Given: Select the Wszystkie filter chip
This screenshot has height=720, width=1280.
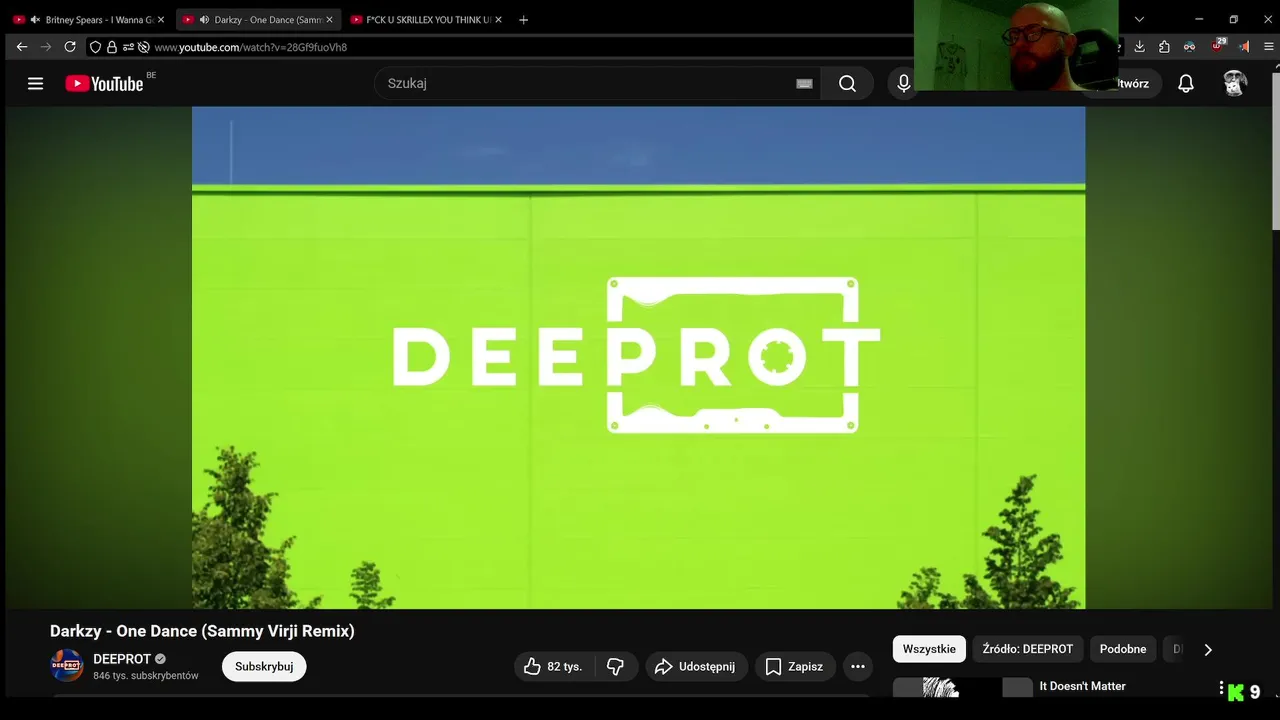Looking at the screenshot, I should (929, 649).
